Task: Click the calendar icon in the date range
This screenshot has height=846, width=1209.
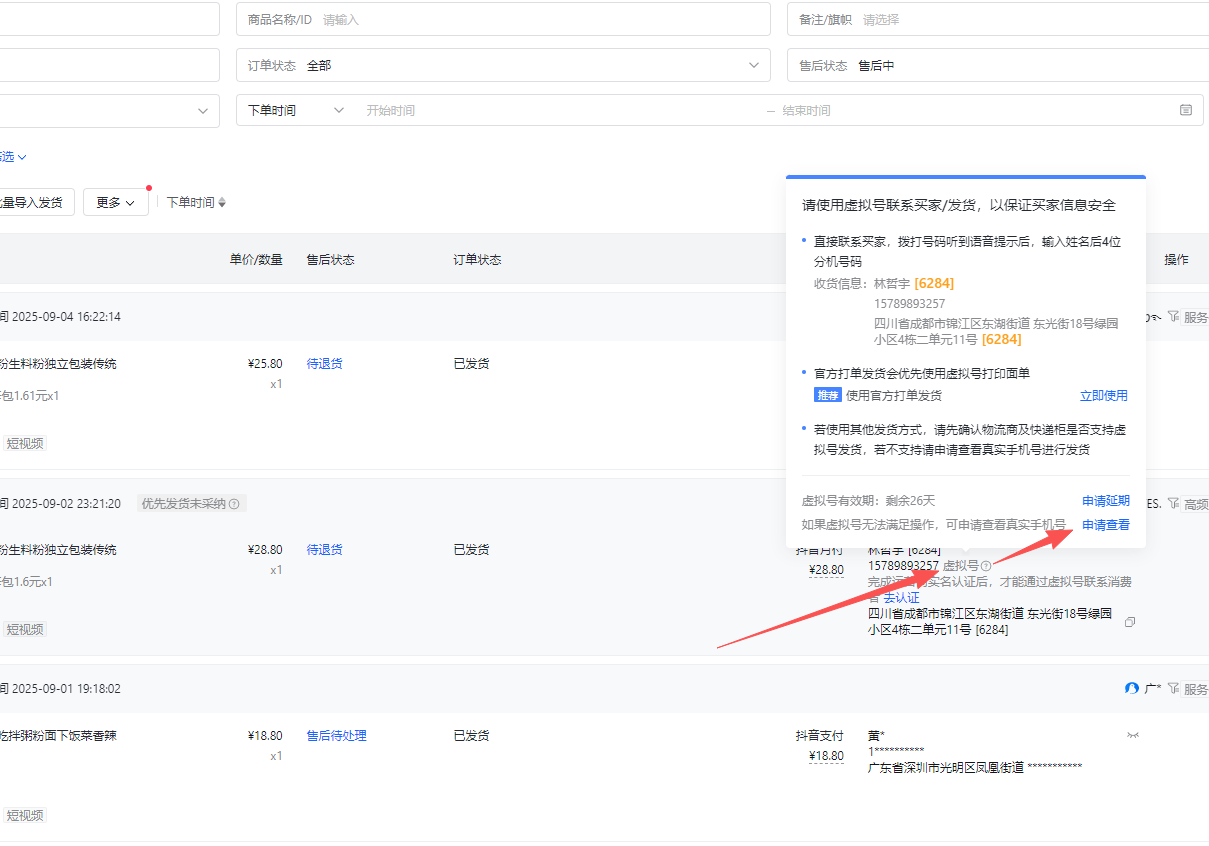Action: point(1186,110)
